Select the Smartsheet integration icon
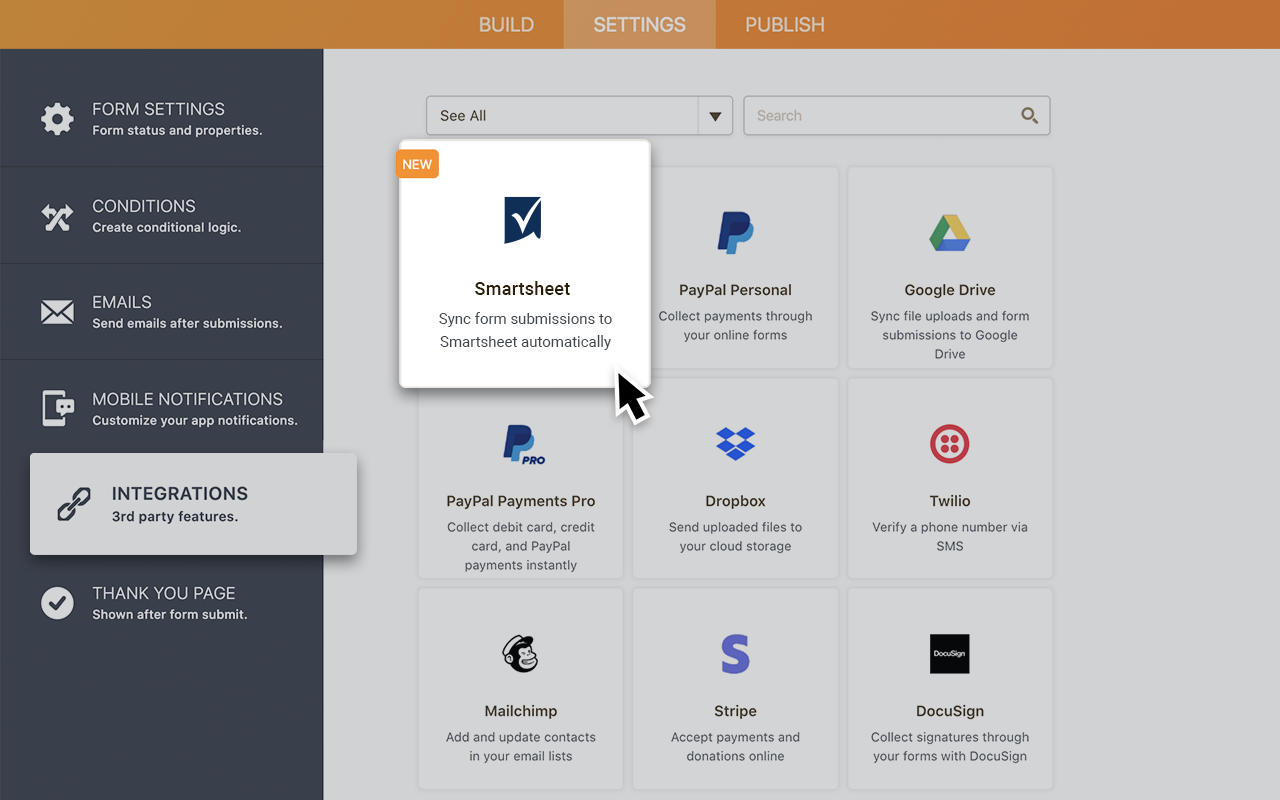 (x=522, y=219)
